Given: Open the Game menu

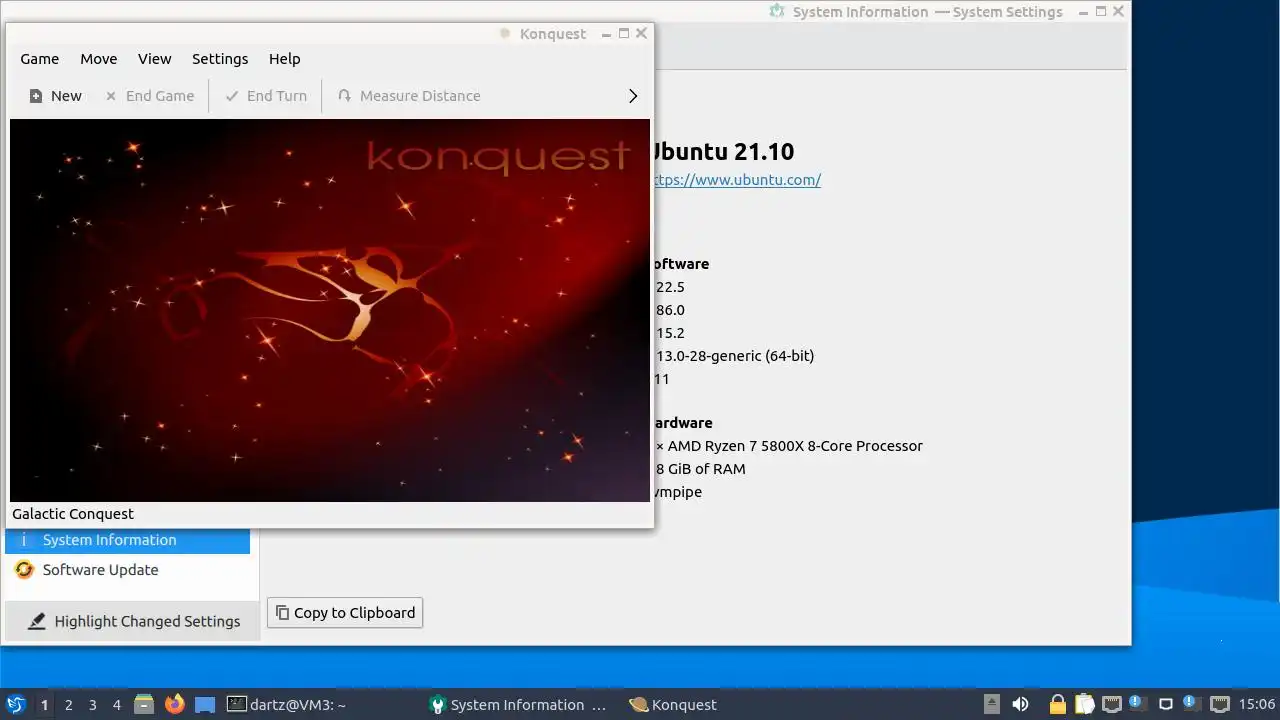Looking at the screenshot, I should (40, 59).
